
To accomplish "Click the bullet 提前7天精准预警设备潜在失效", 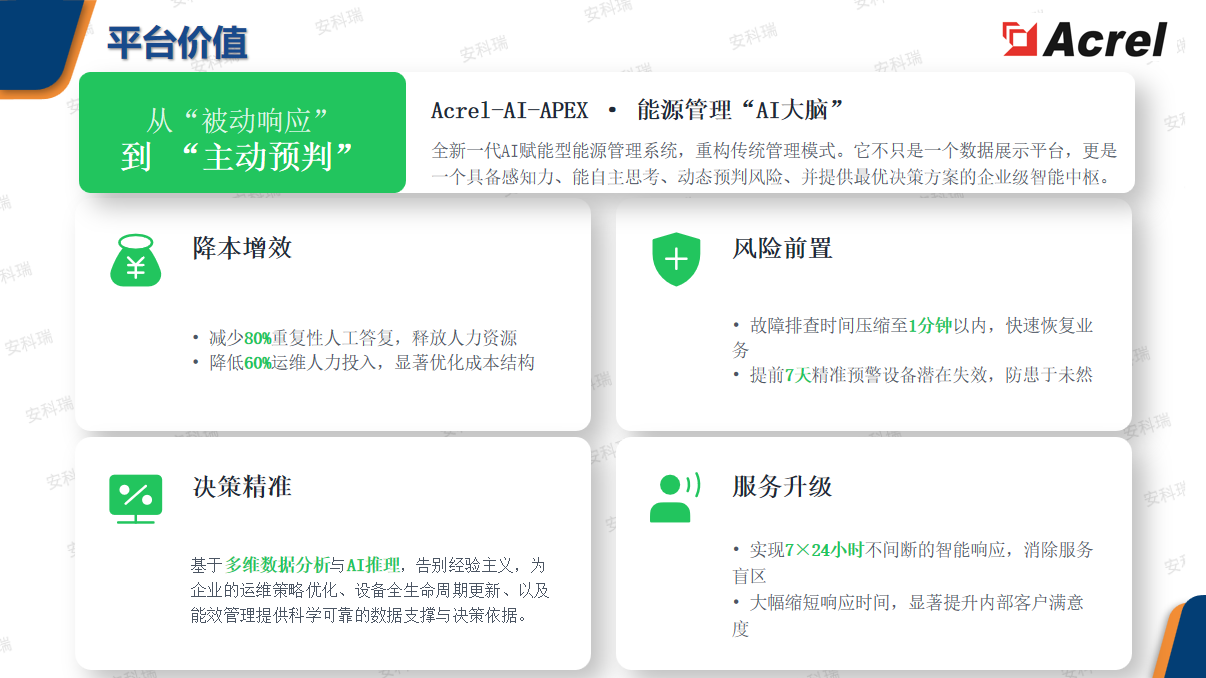I will (x=913, y=375).
